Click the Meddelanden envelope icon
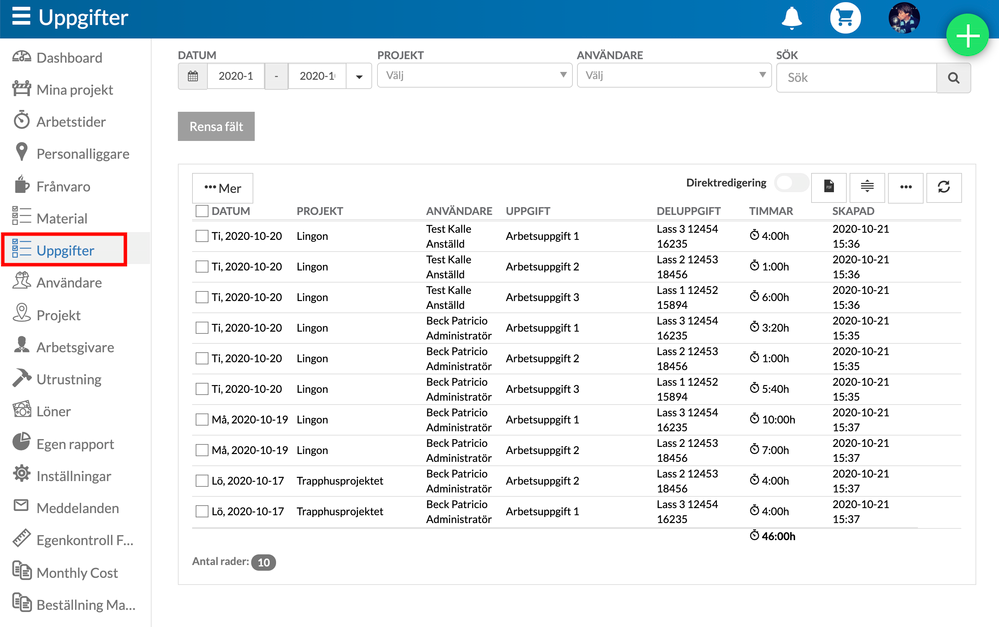Viewport: 999px width, 627px height. (x=21, y=505)
